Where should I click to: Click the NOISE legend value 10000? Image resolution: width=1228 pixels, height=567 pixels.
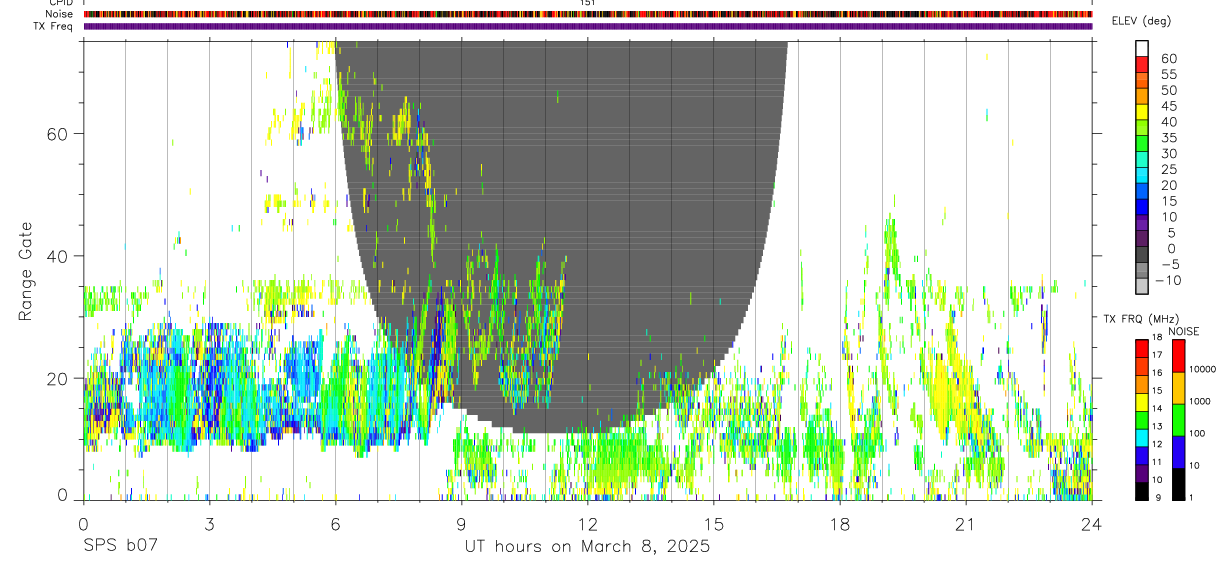coord(1202,369)
